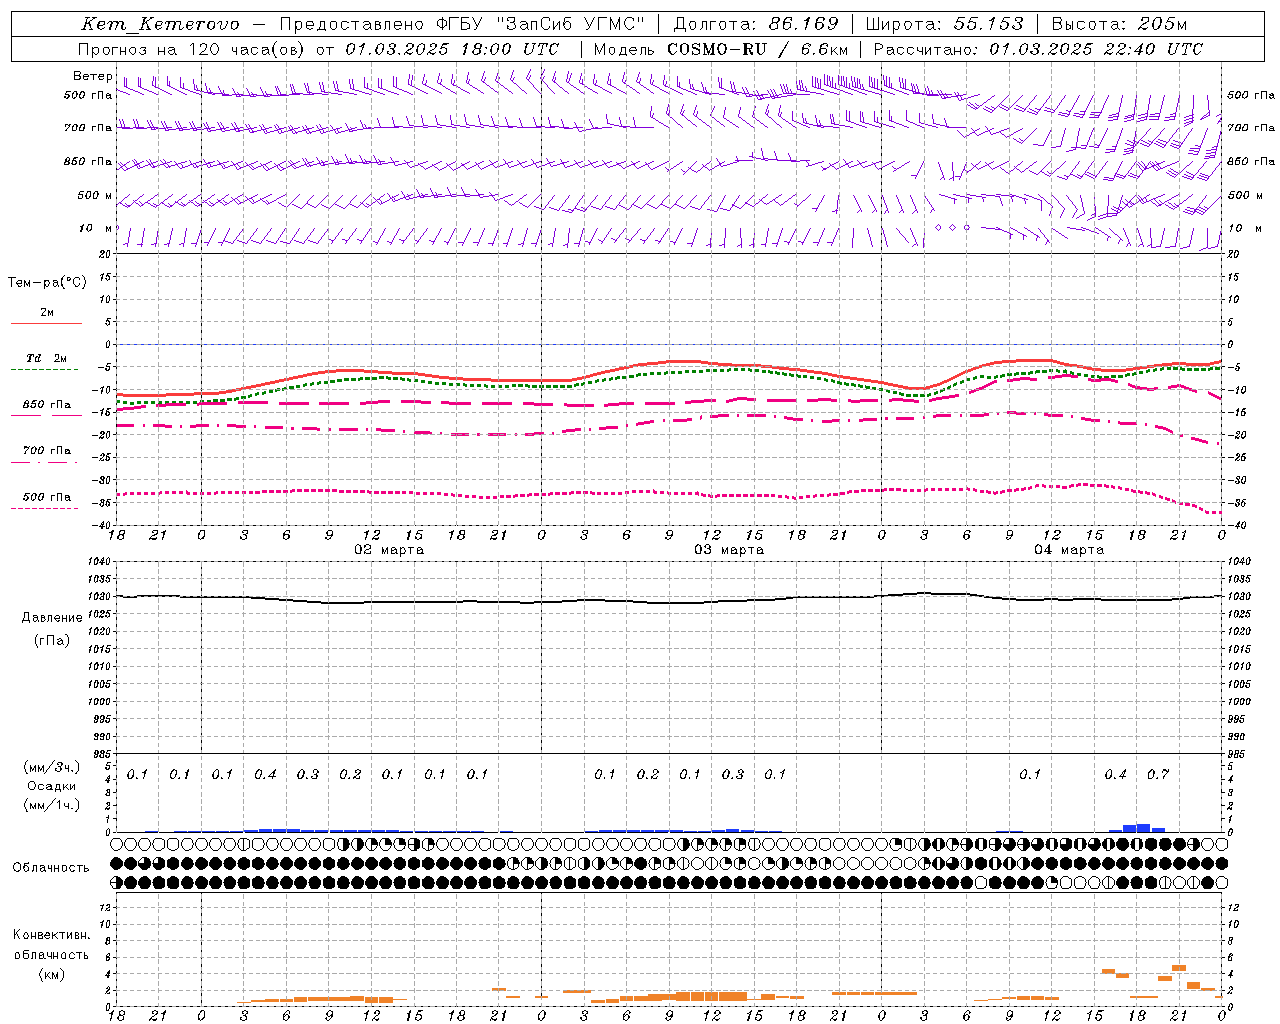Screen dimensions: 1280x1024
Task: Click the '(мм/3ч.)' precipitation unit label
Action: [52, 767]
